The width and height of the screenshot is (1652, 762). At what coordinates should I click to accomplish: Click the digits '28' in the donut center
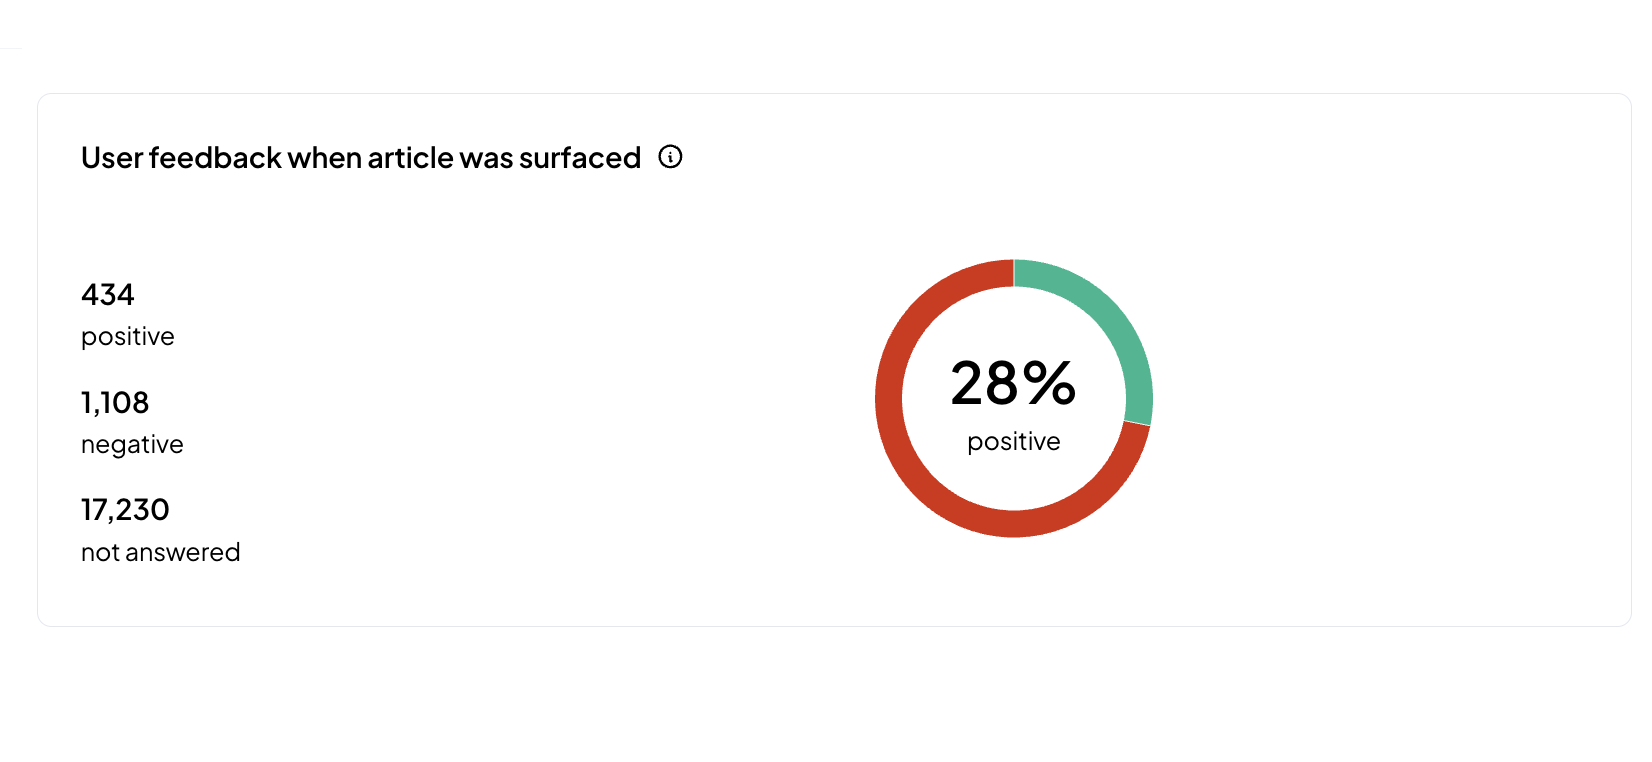pos(985,383)
